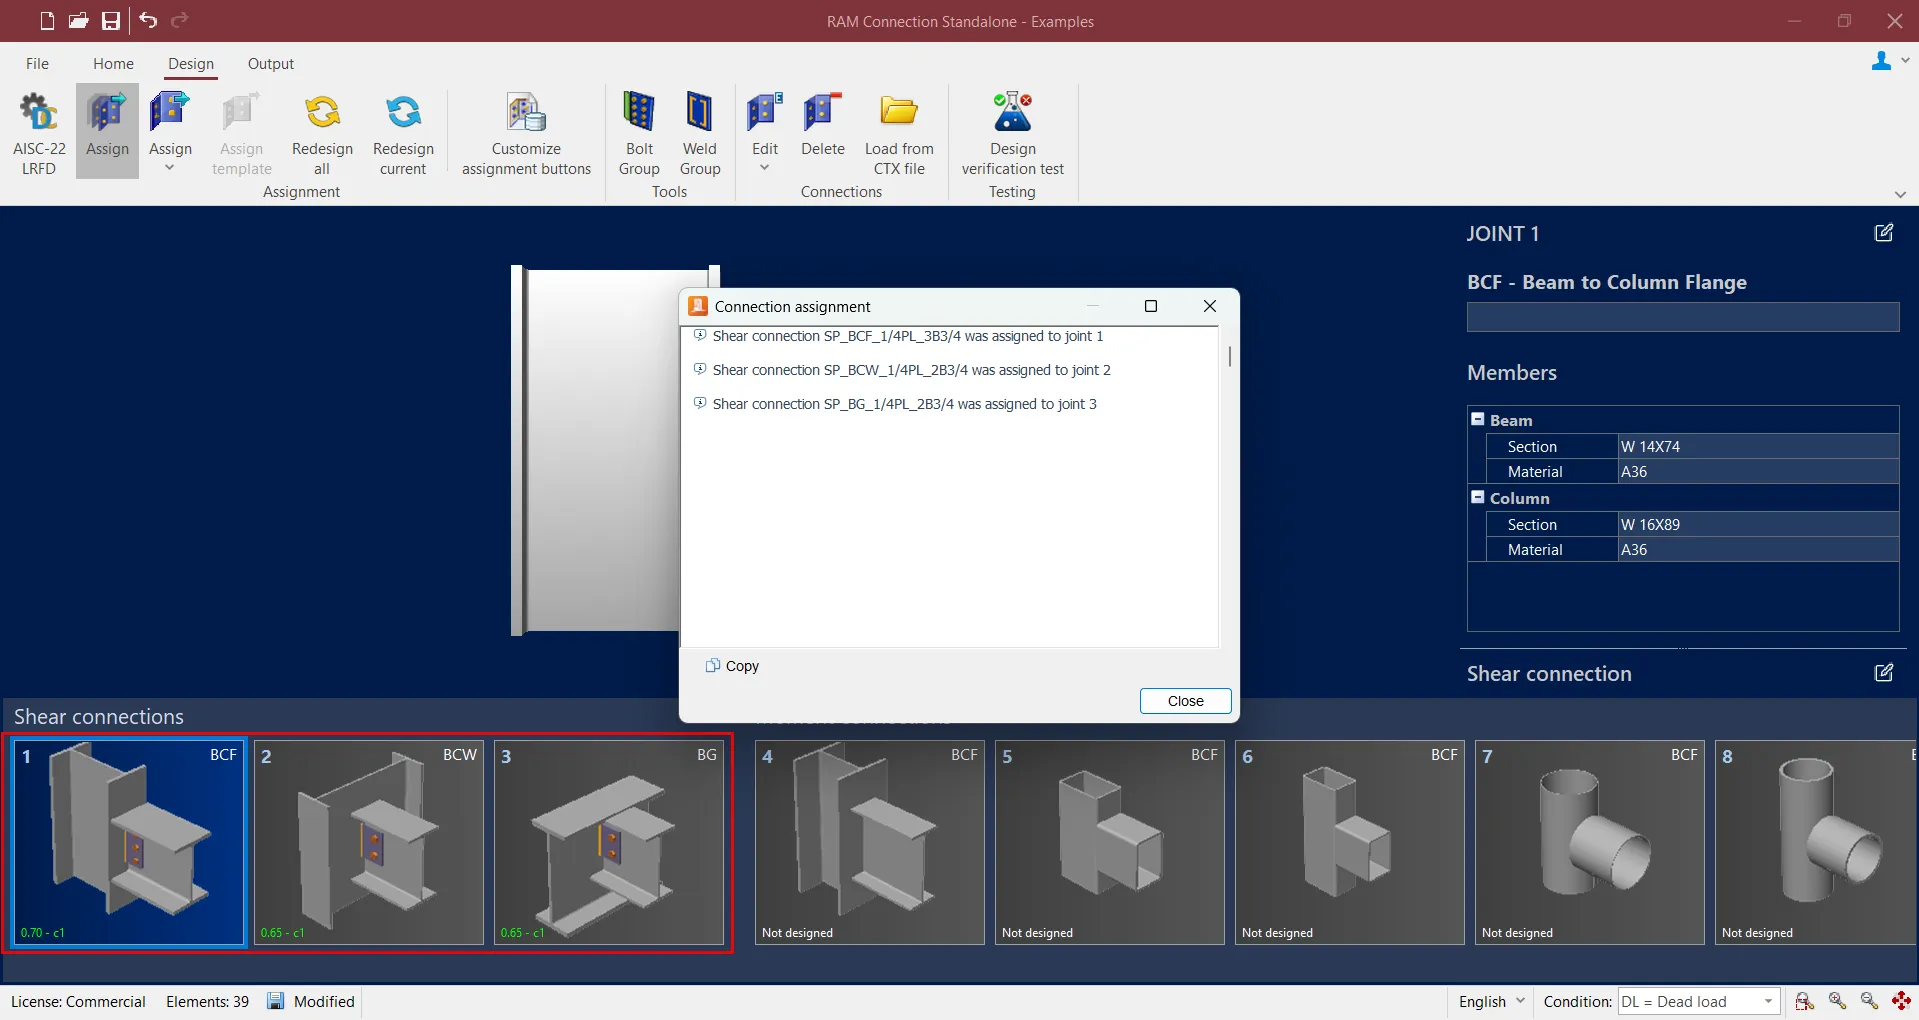Collapse the ribbon with the chevron
Viewport: 1919px width, 1020px height.
pos(1900,194)
